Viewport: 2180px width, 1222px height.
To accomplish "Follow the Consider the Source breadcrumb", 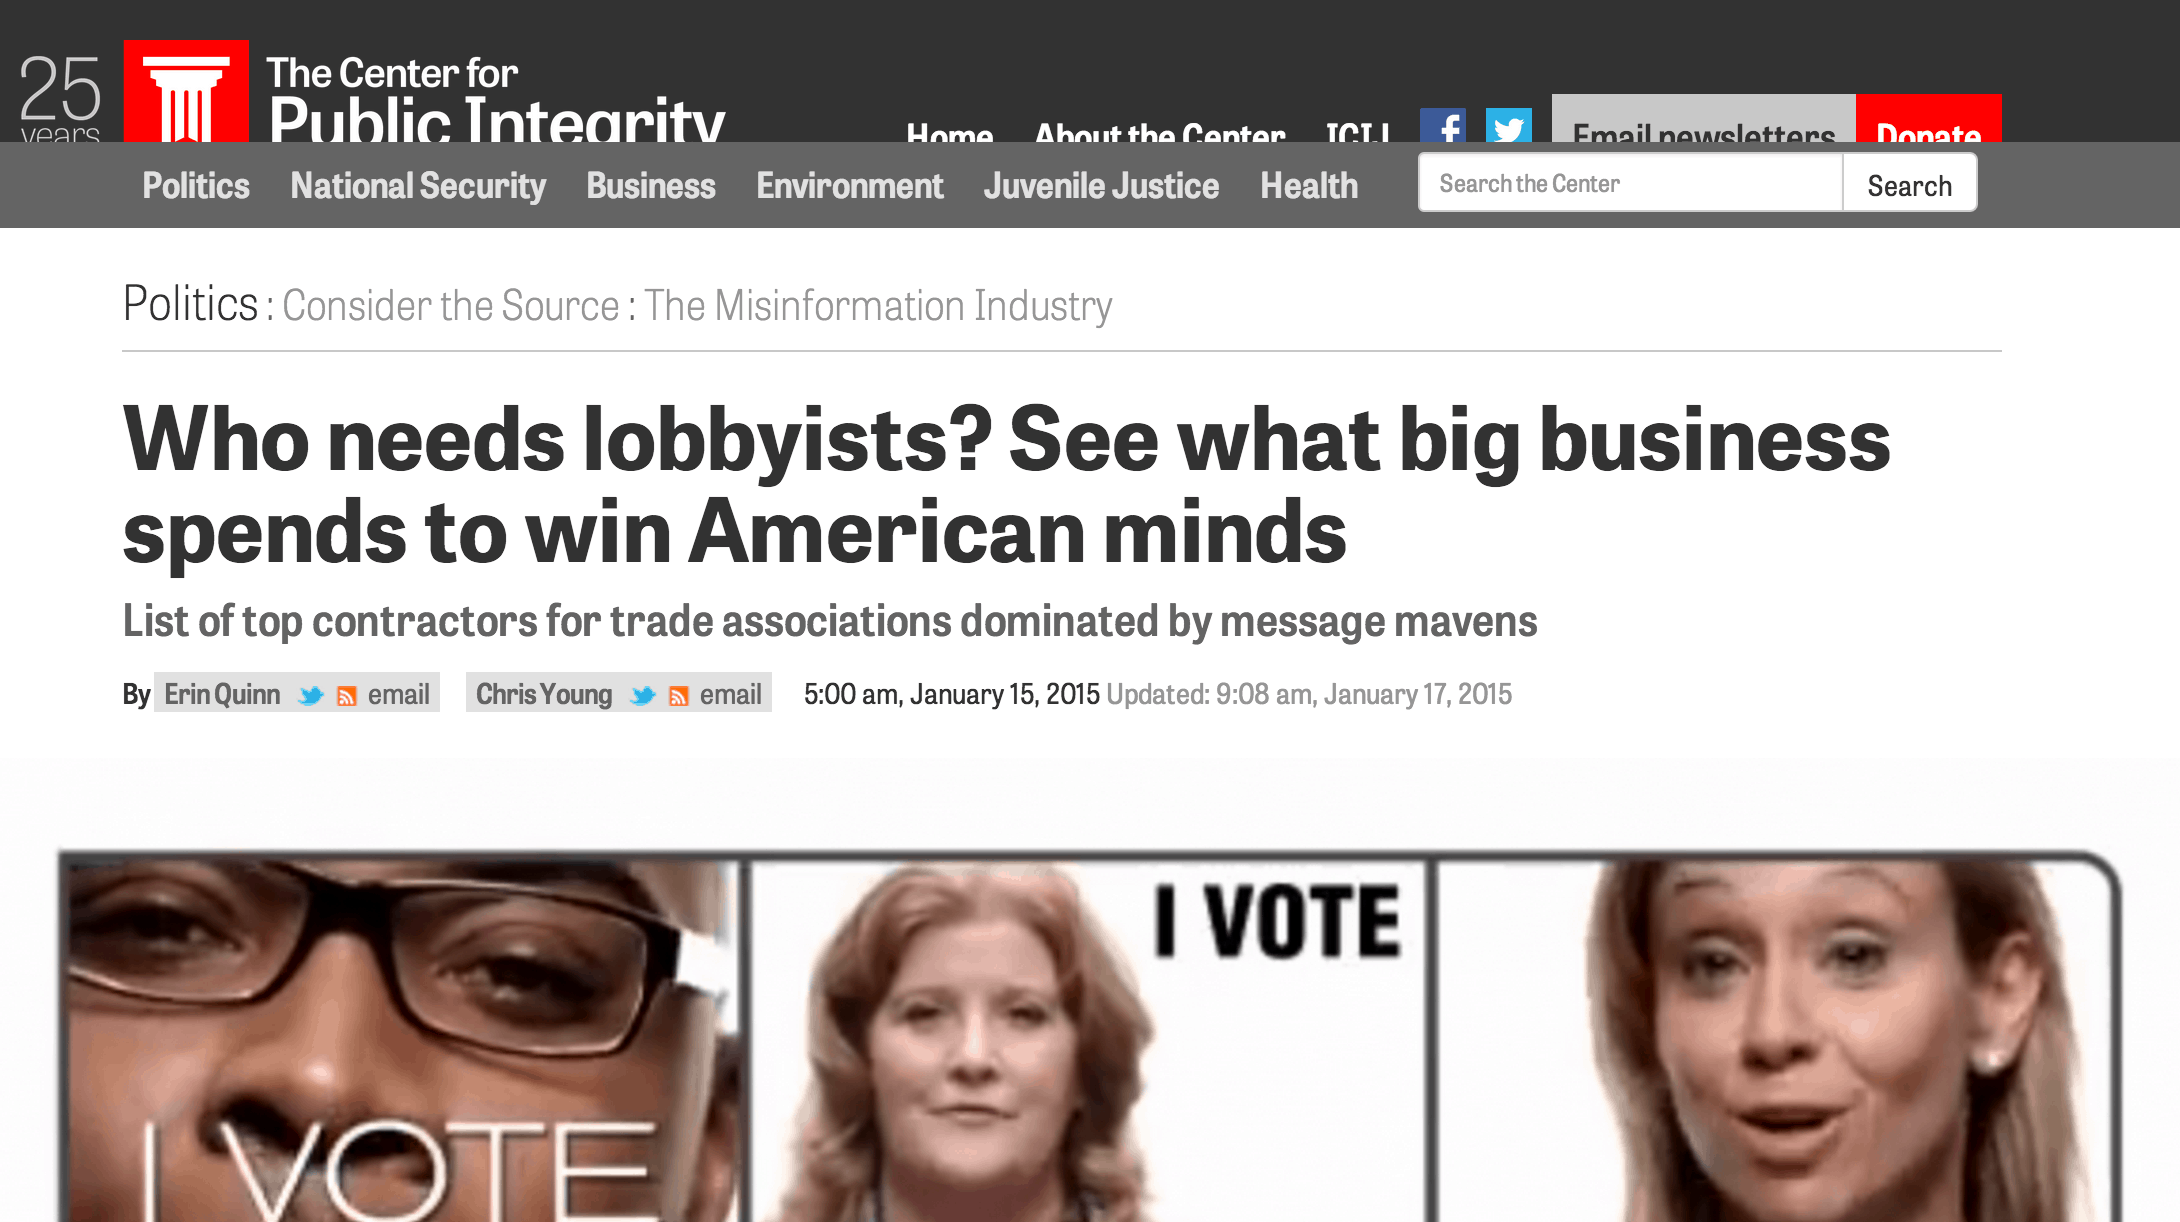I will point(451,305).
